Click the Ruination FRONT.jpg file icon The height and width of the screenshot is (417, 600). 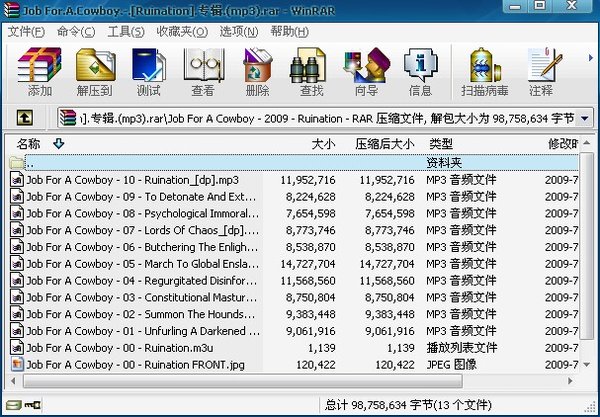click(17, 364)
